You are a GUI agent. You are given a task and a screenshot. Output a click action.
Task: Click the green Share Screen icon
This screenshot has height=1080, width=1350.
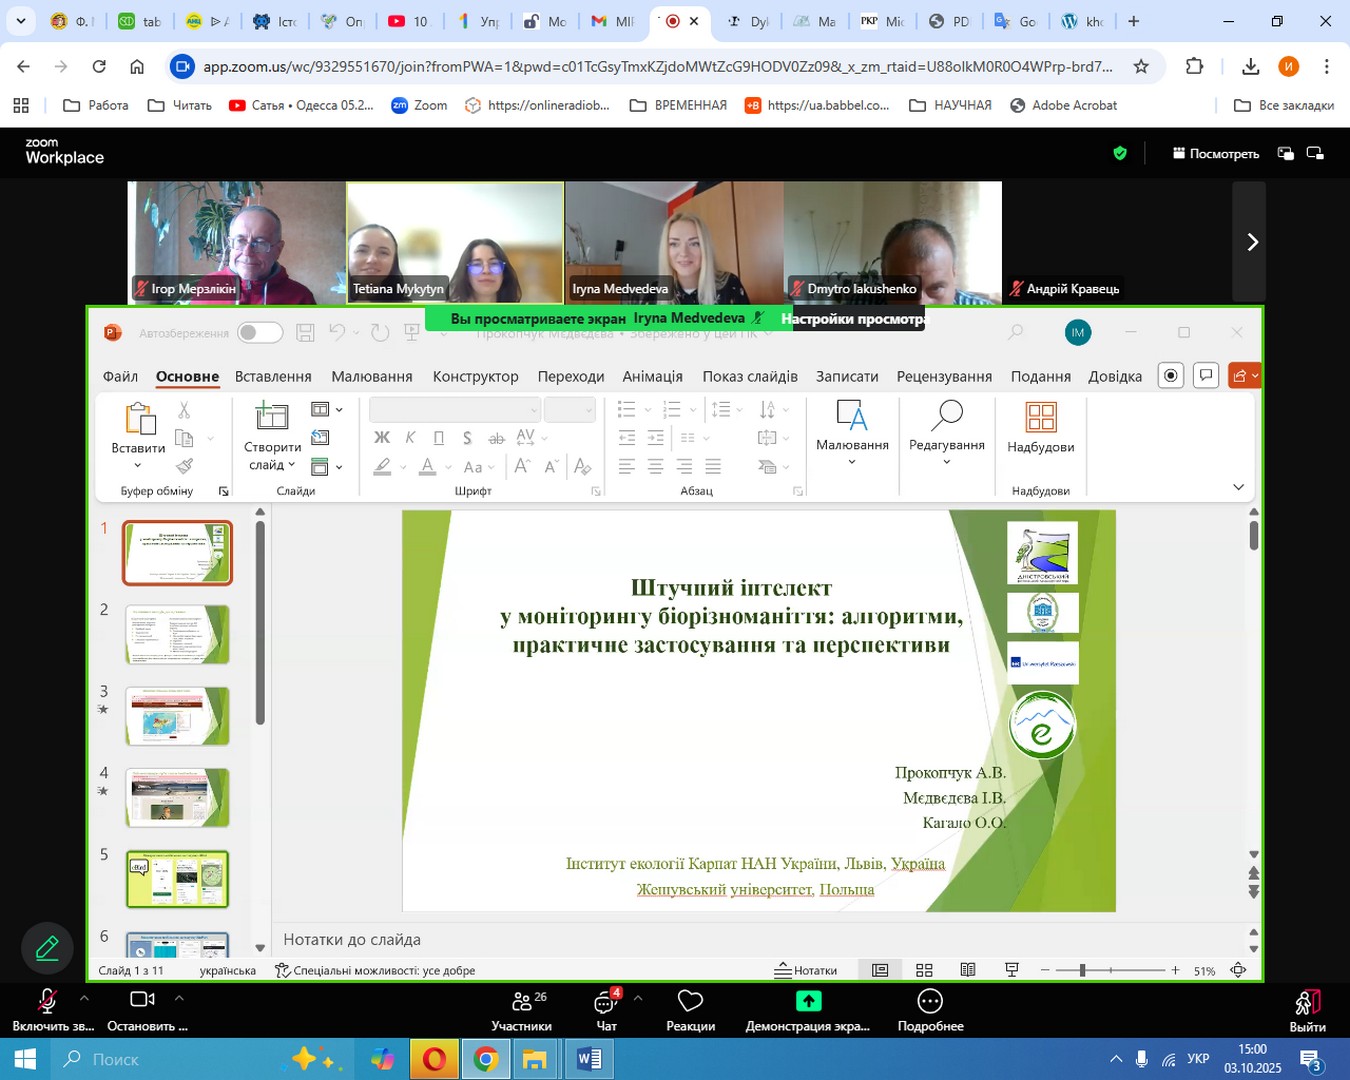[x=808, y=1001]
